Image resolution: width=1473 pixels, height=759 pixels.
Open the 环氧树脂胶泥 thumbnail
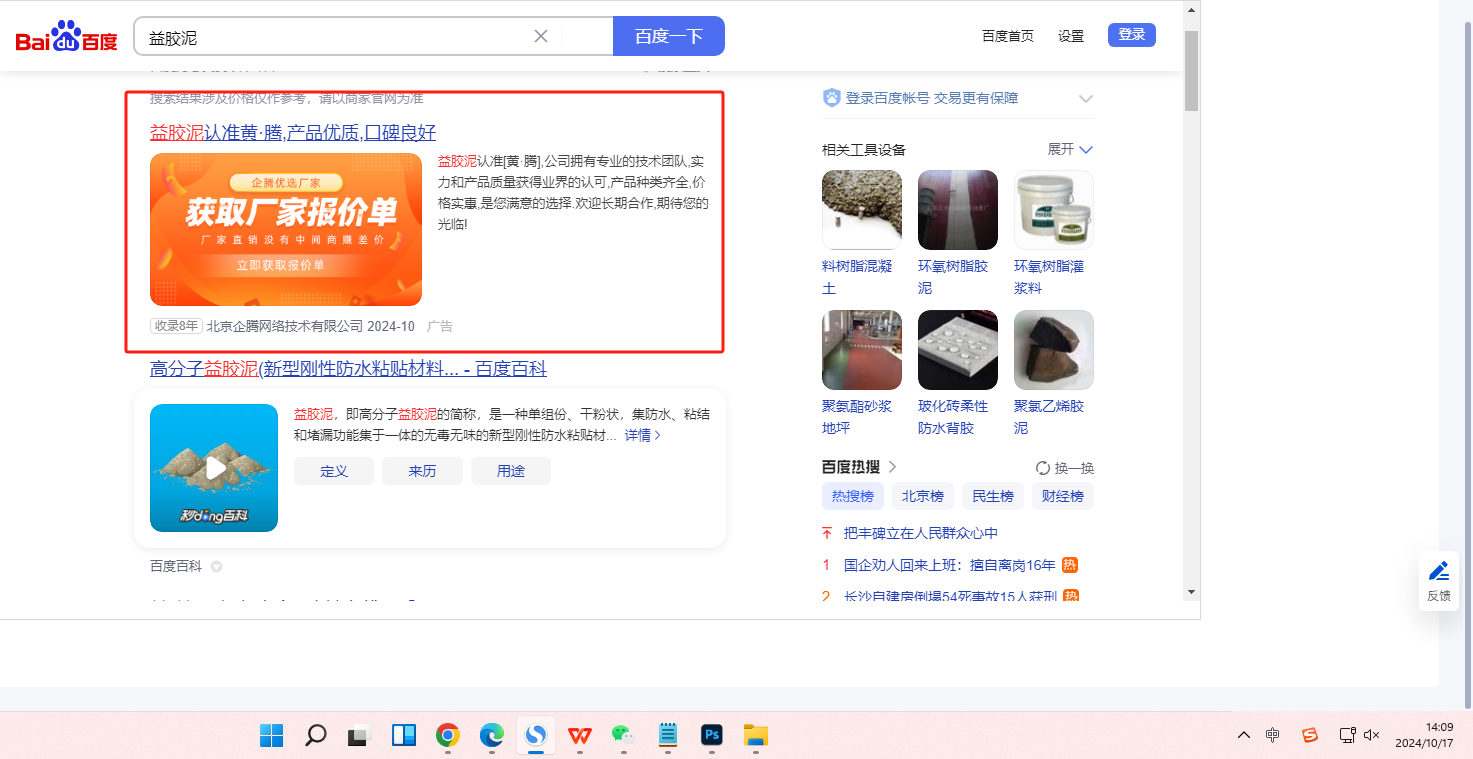[958, 210]
